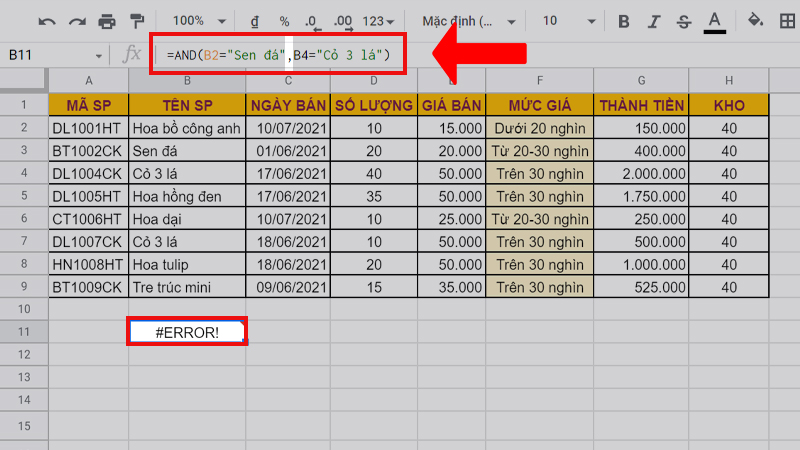Image resolution: width=800 pixels, height=450 pixels.
Task: Print the spreadsheet via printer icon
Action: 107,21
